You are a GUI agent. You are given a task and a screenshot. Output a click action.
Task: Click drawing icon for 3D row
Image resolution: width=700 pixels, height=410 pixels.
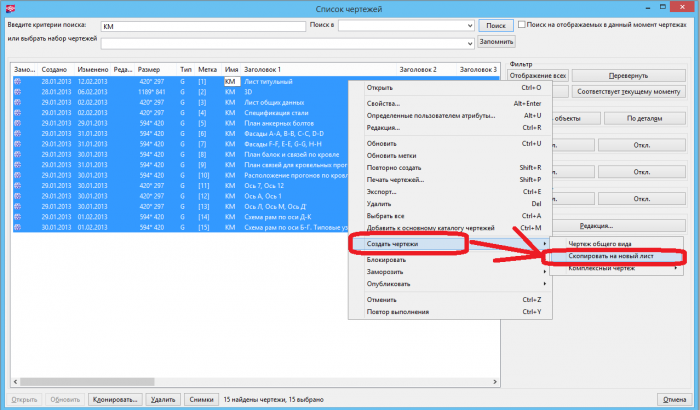pyautogui.click(x=17, y=92)
